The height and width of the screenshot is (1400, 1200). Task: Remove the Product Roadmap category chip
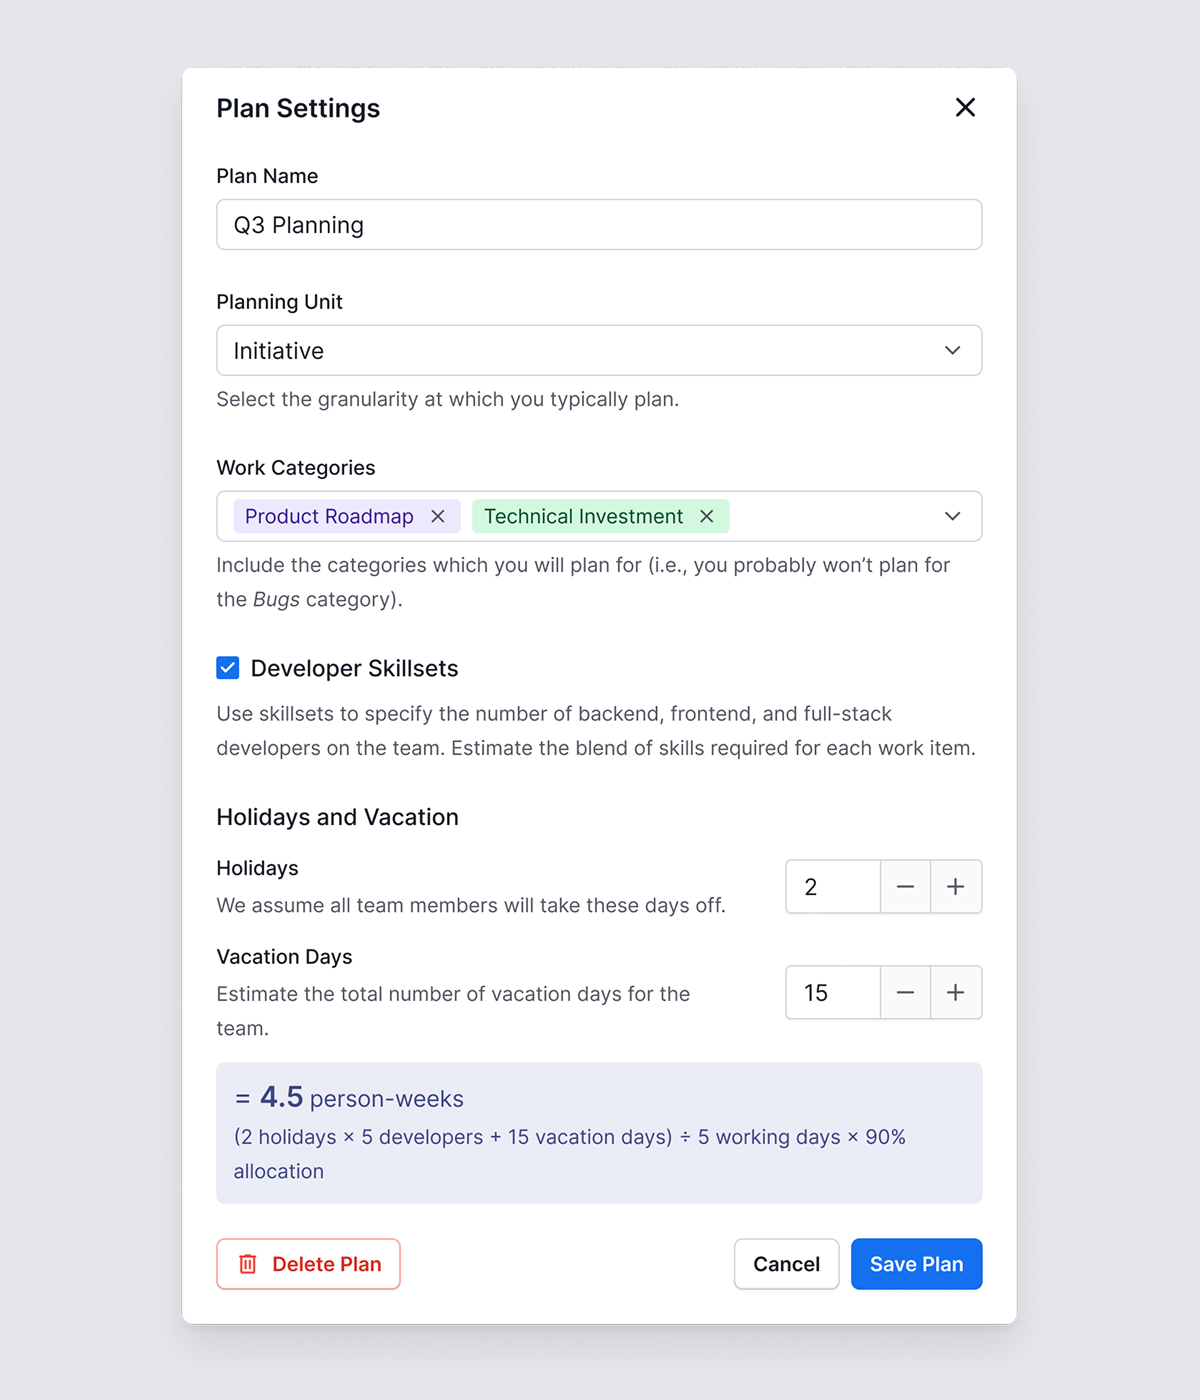tap(438, 516)
